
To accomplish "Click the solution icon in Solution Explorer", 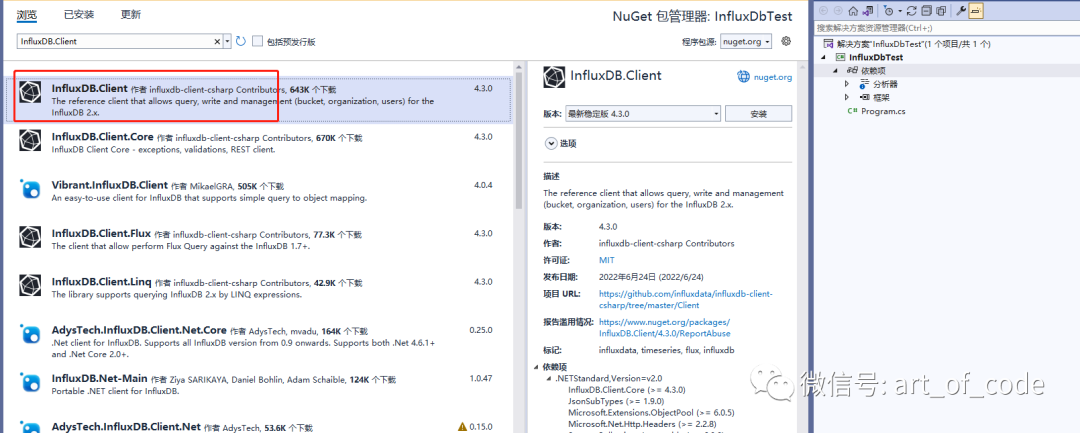I will [x=829, y=43].
